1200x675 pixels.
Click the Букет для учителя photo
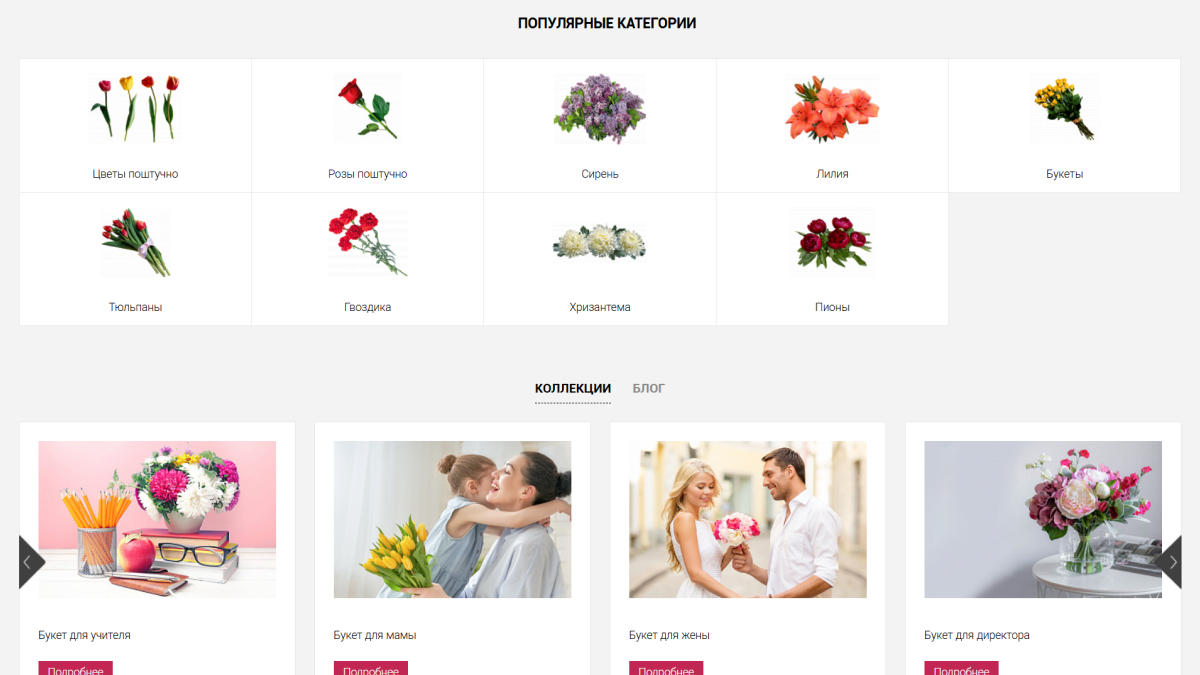[157, 520]
